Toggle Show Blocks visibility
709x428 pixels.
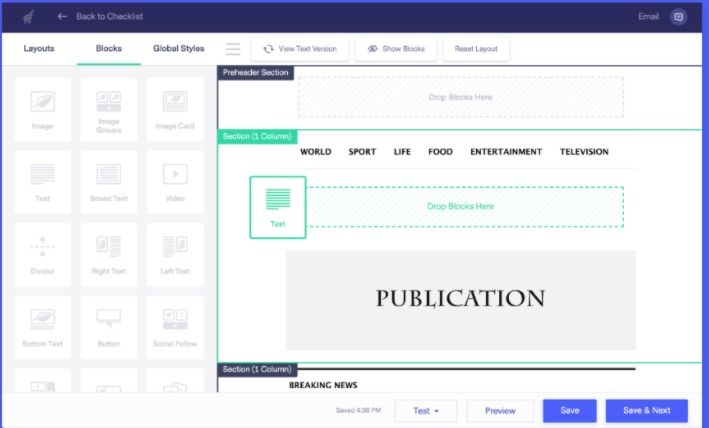click(x=396, y=49)
